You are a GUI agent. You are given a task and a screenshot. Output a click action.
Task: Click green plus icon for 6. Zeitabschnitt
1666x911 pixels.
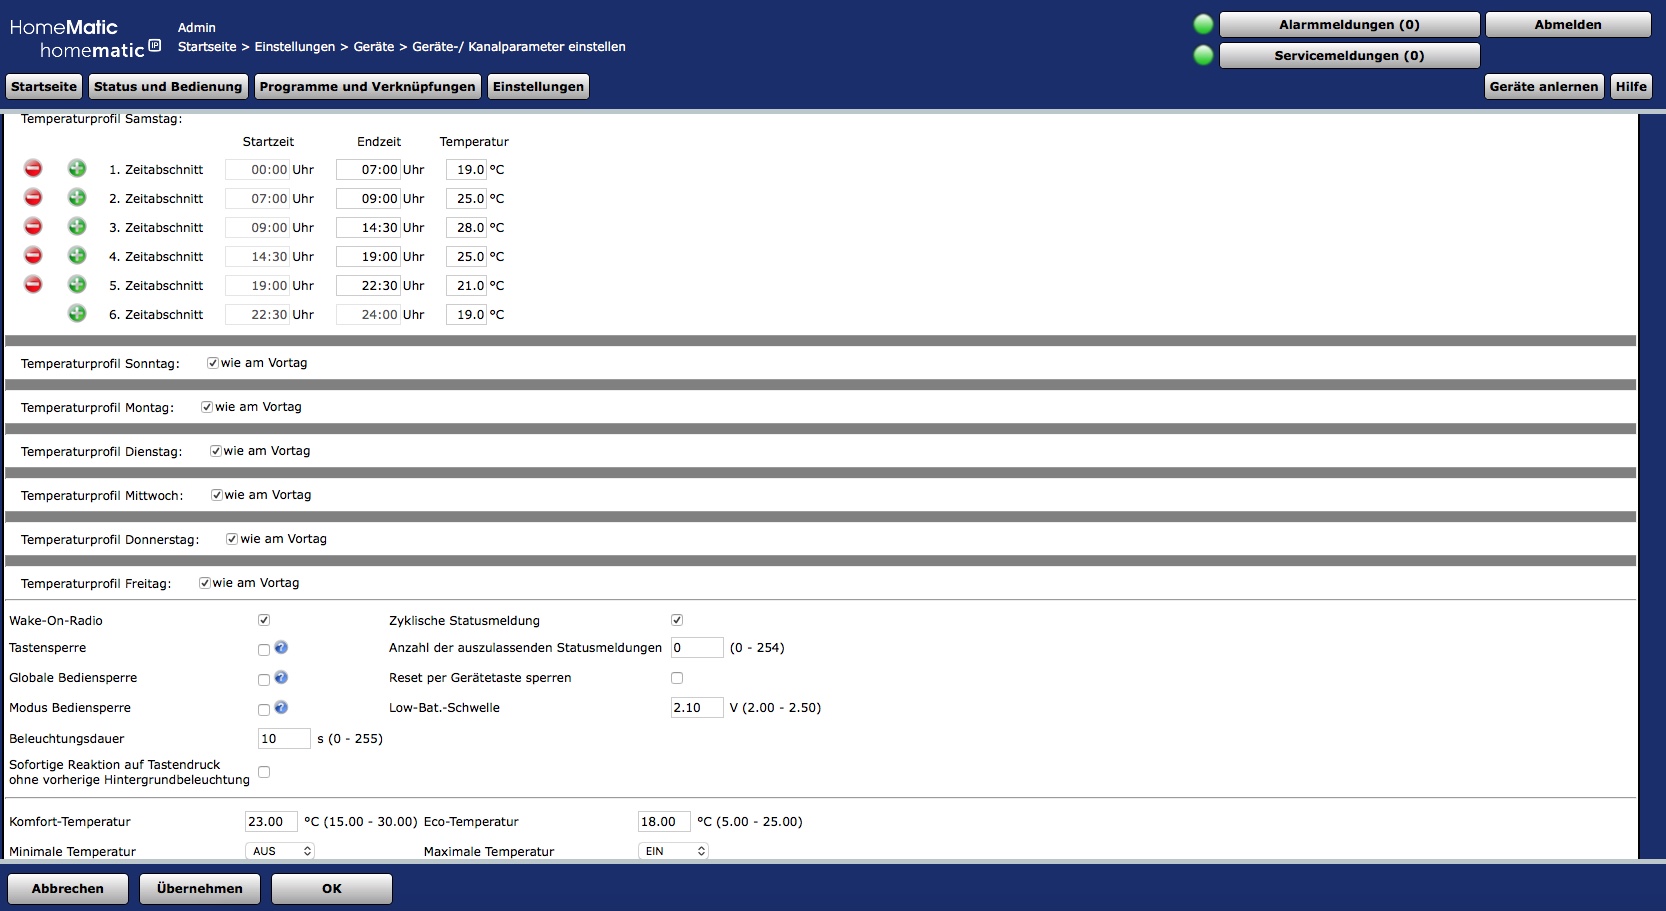pyautogui.click(x=77, y=314)
